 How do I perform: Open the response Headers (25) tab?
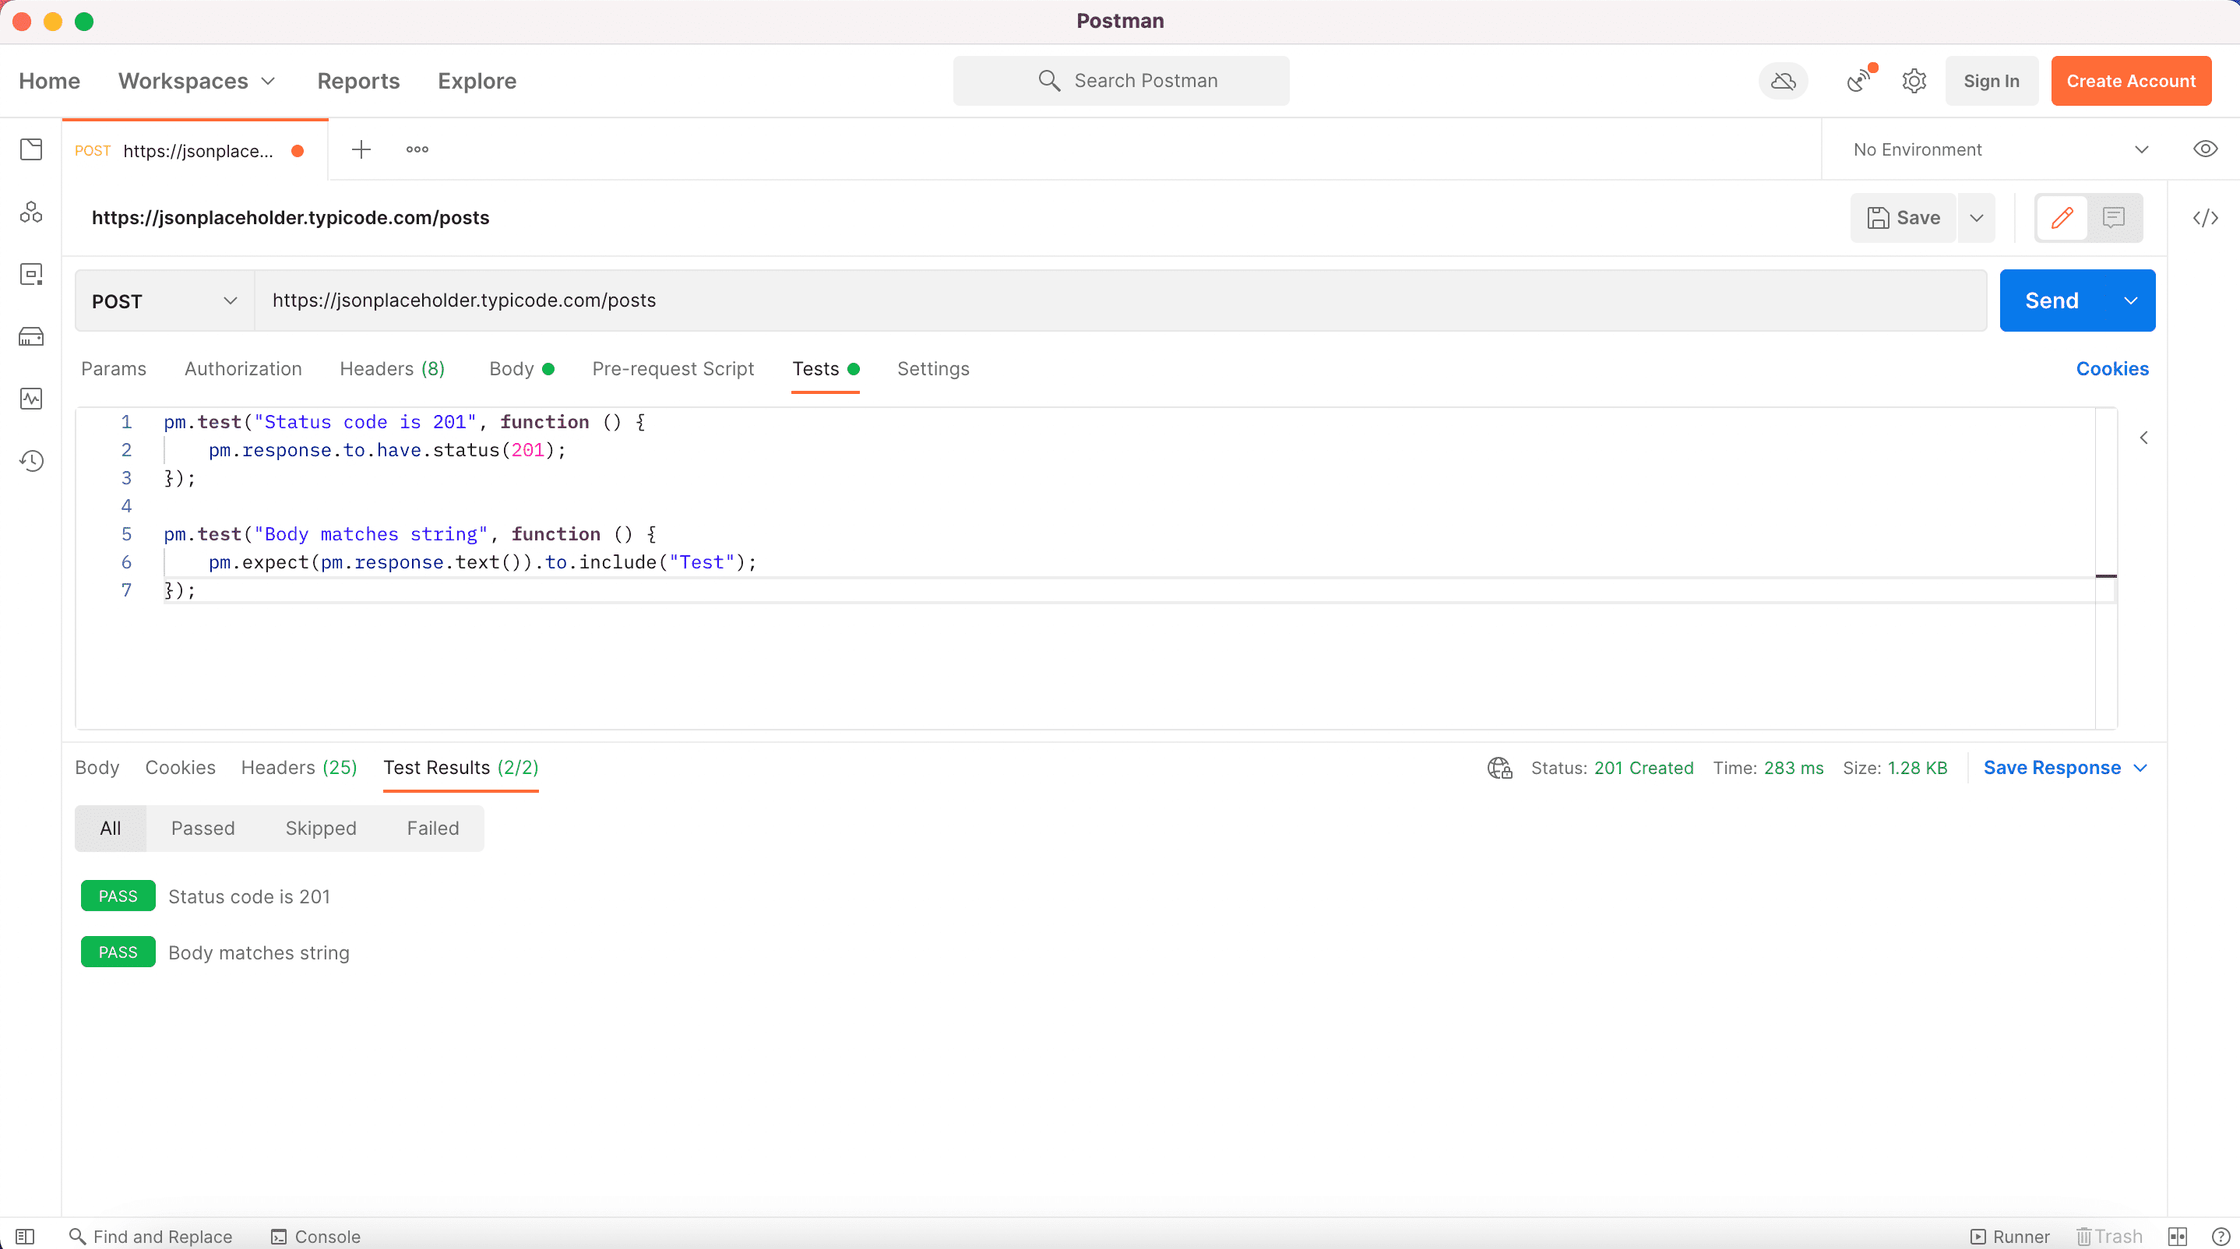298,768
